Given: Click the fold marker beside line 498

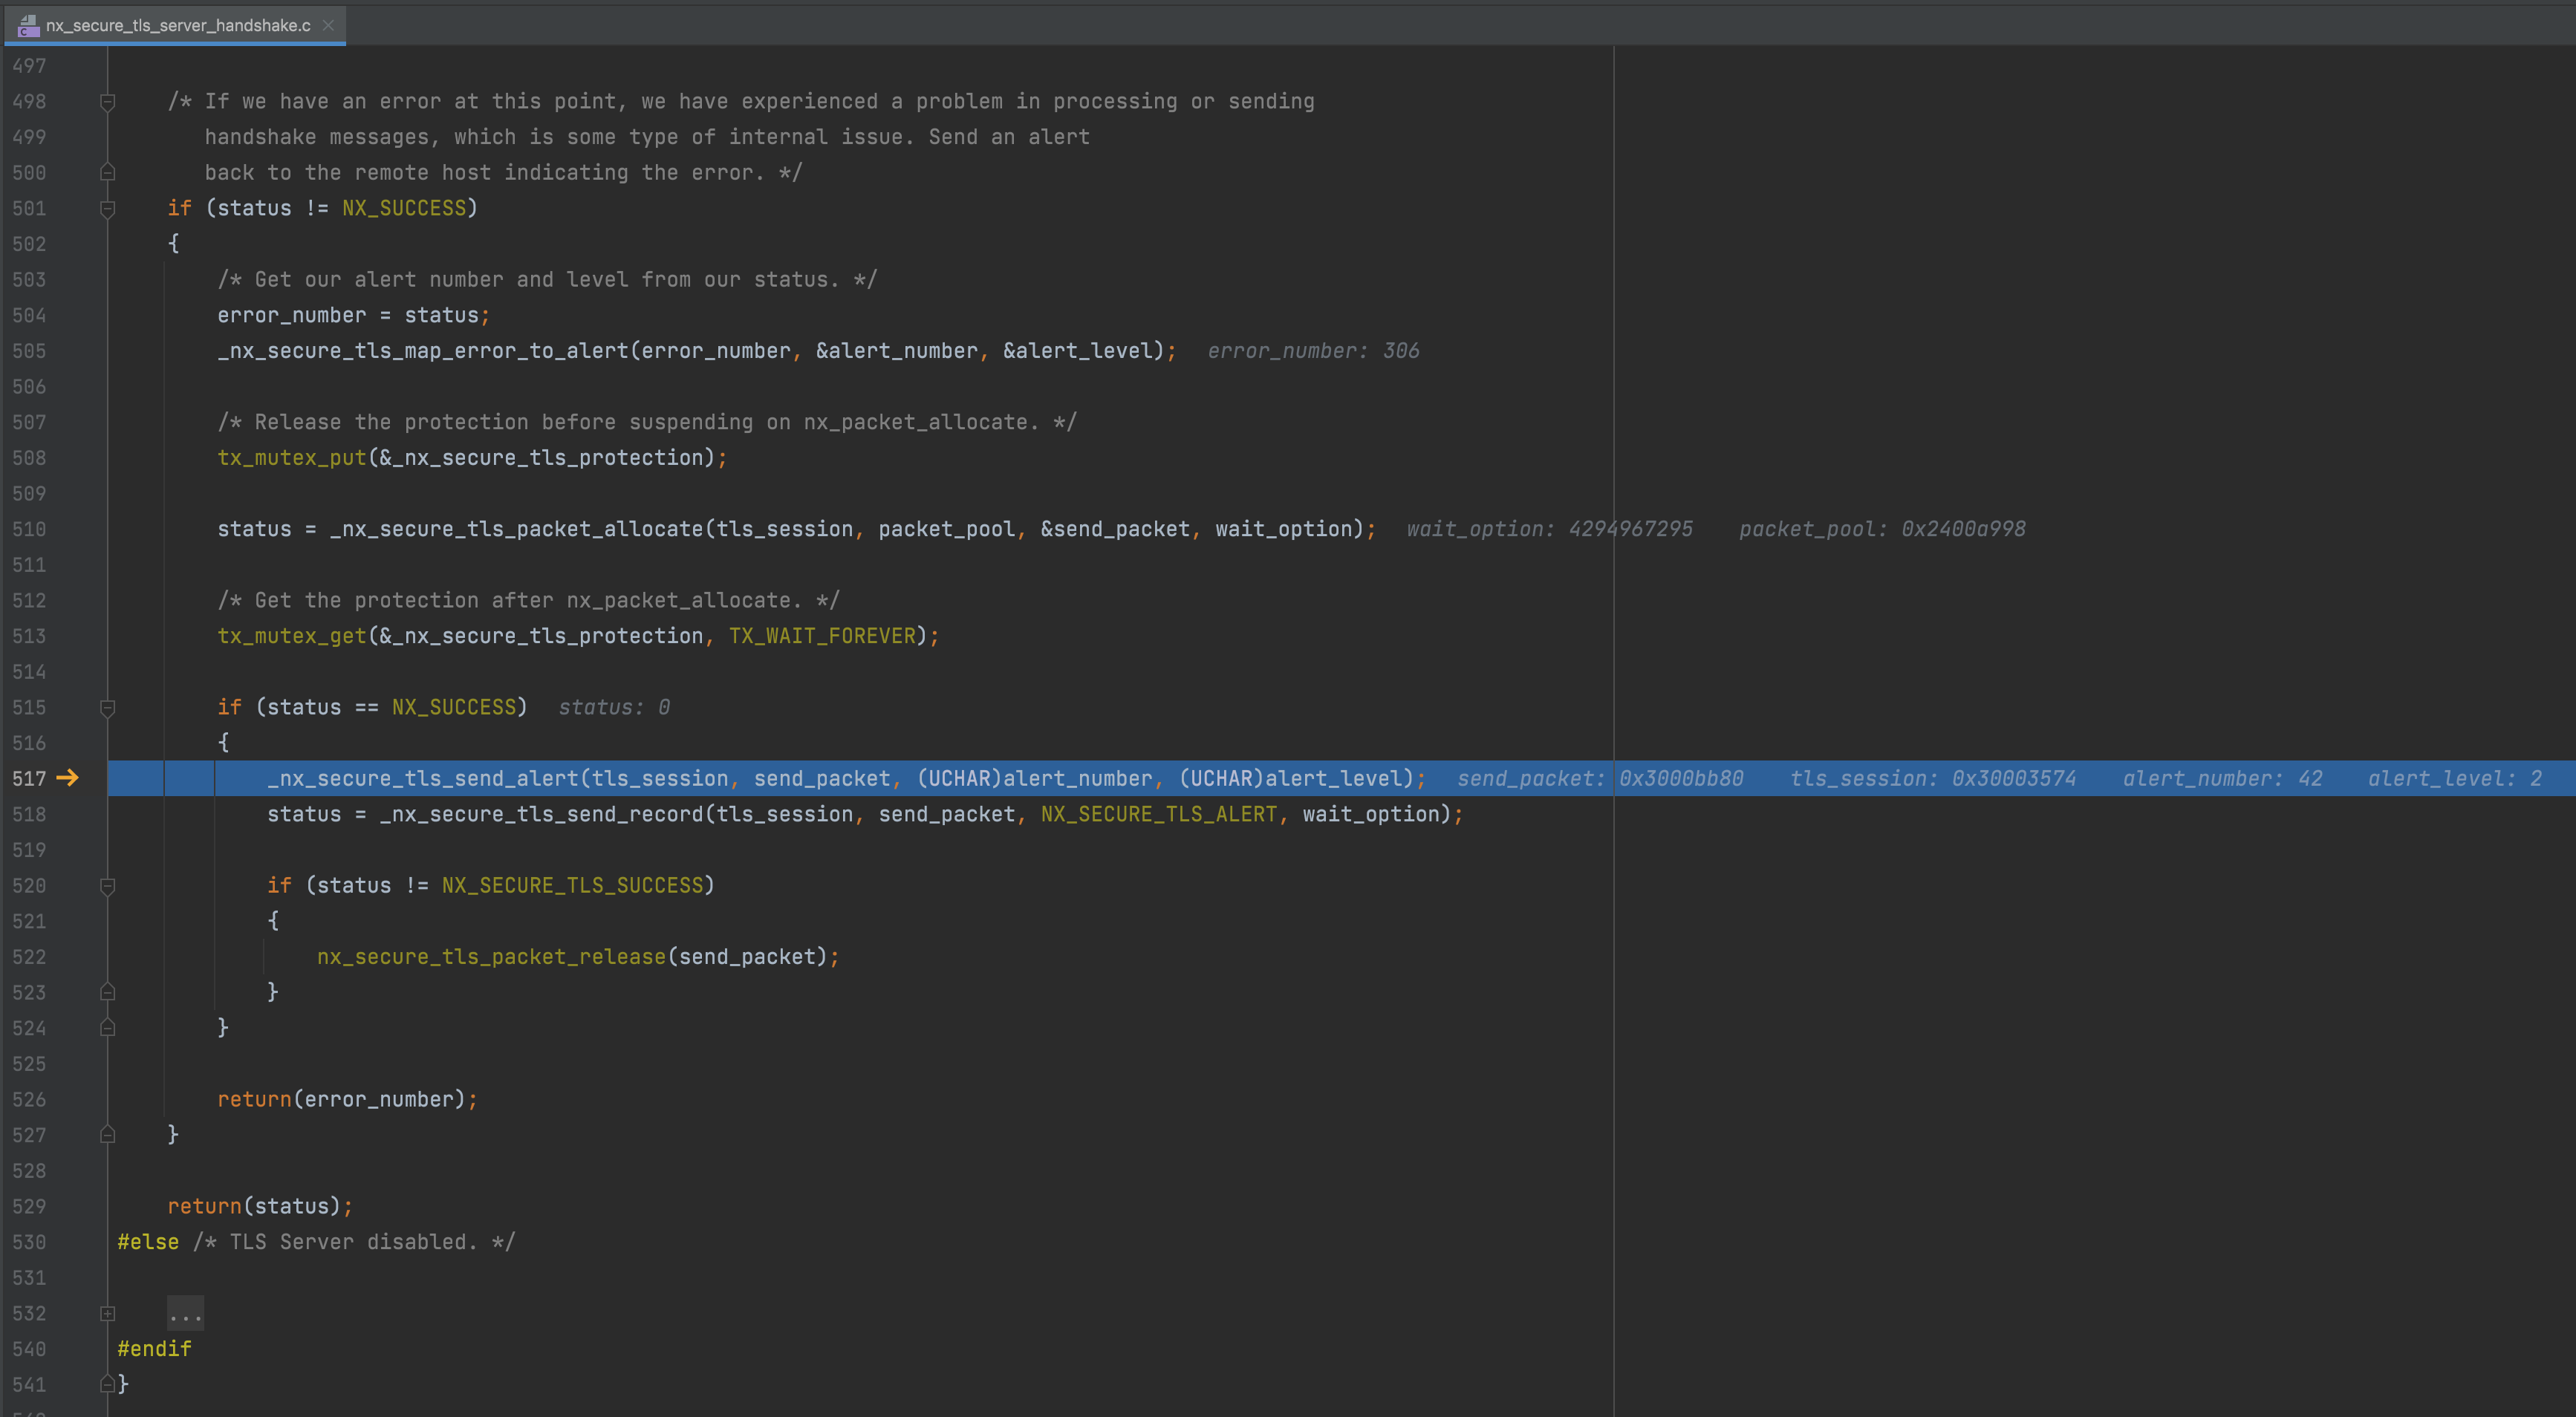Looking at the screenshot, I should click(107, 101).
